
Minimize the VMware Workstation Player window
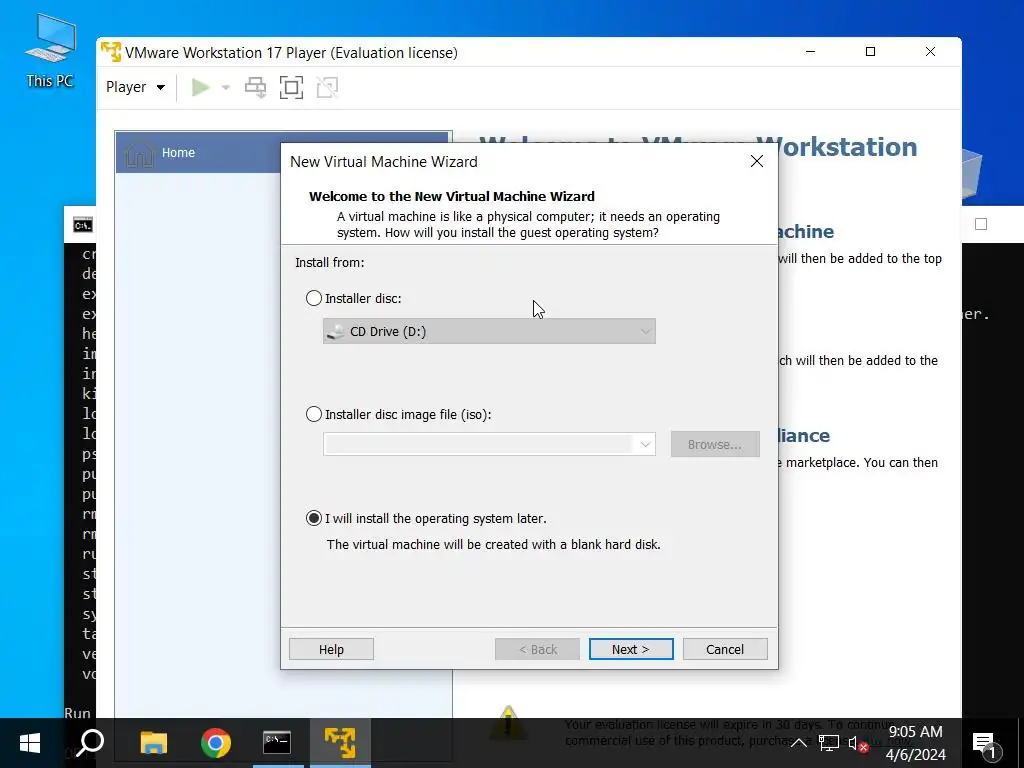(x=810, y=52)
